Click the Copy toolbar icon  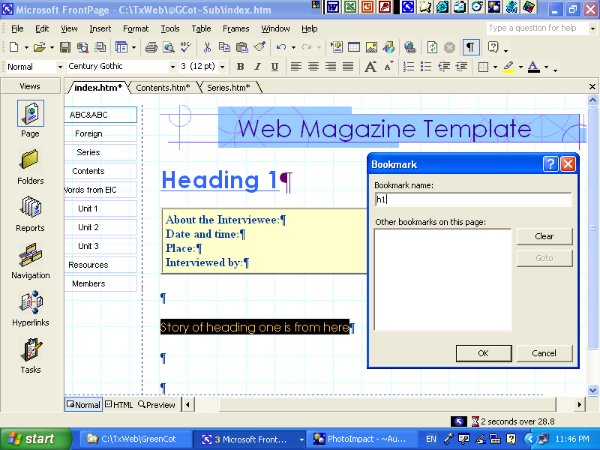point(224,47)
